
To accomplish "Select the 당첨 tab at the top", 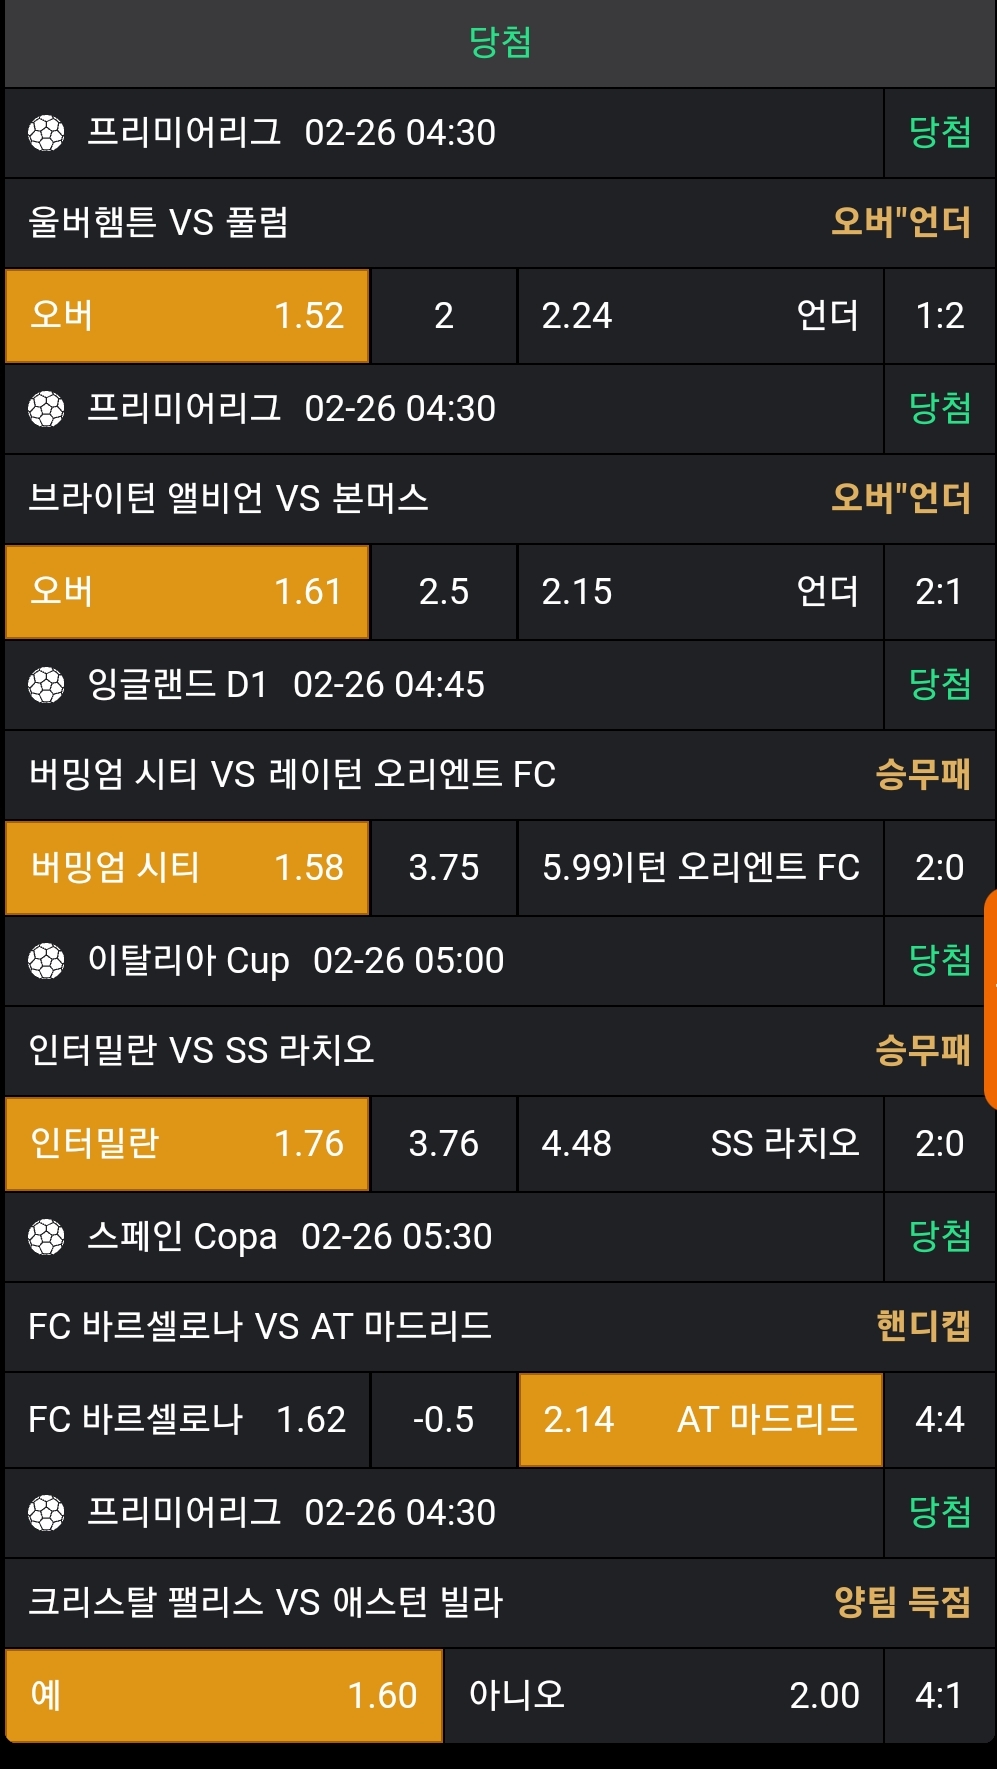I will [499, 42].
